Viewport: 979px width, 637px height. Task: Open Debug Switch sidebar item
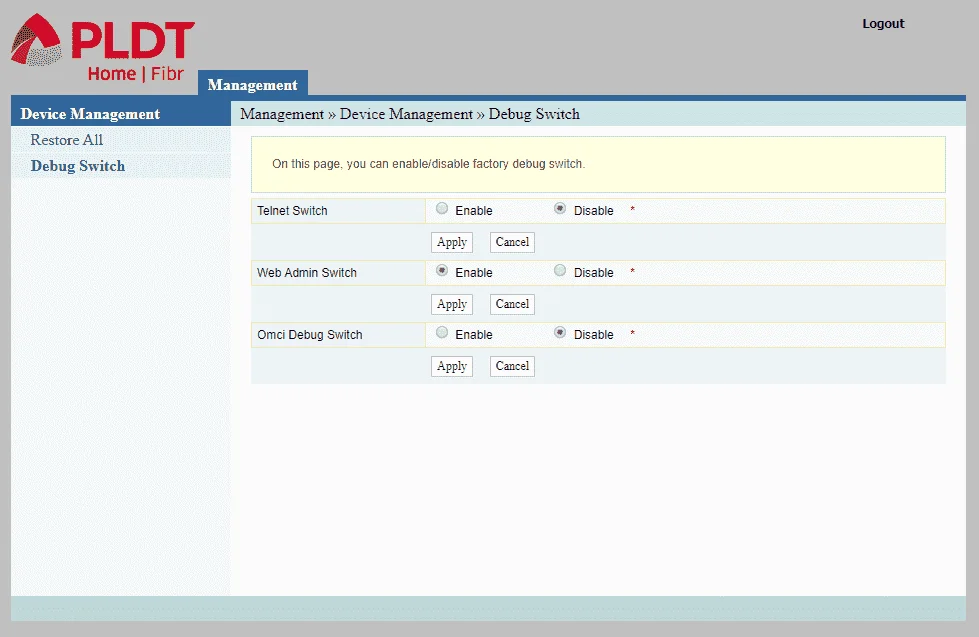78,166
